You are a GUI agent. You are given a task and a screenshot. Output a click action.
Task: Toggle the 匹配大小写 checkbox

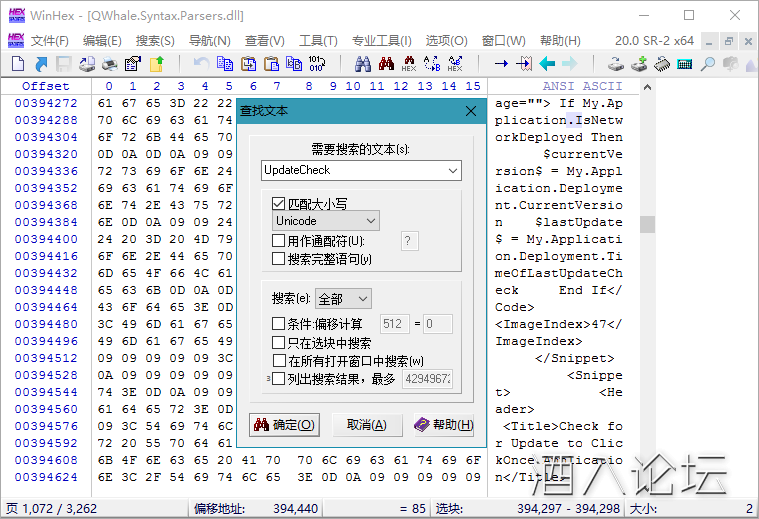[279, 203]
